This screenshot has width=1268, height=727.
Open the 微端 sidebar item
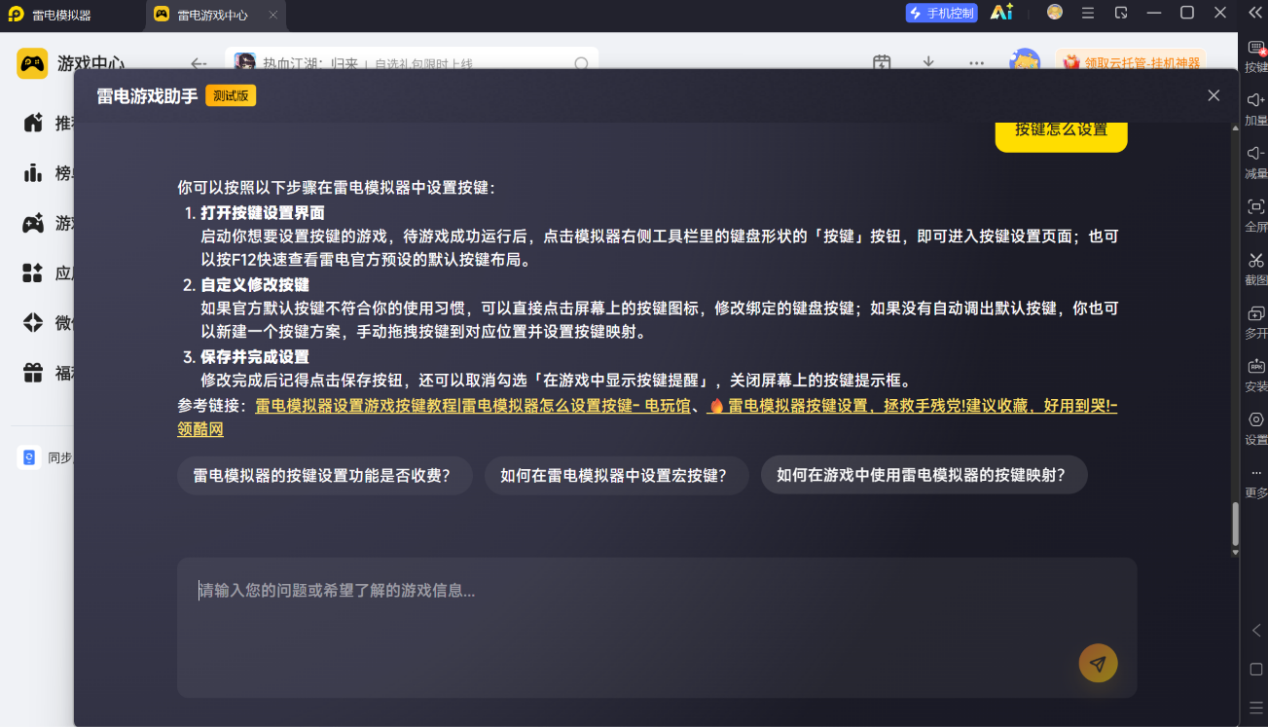tap(47, 323)
